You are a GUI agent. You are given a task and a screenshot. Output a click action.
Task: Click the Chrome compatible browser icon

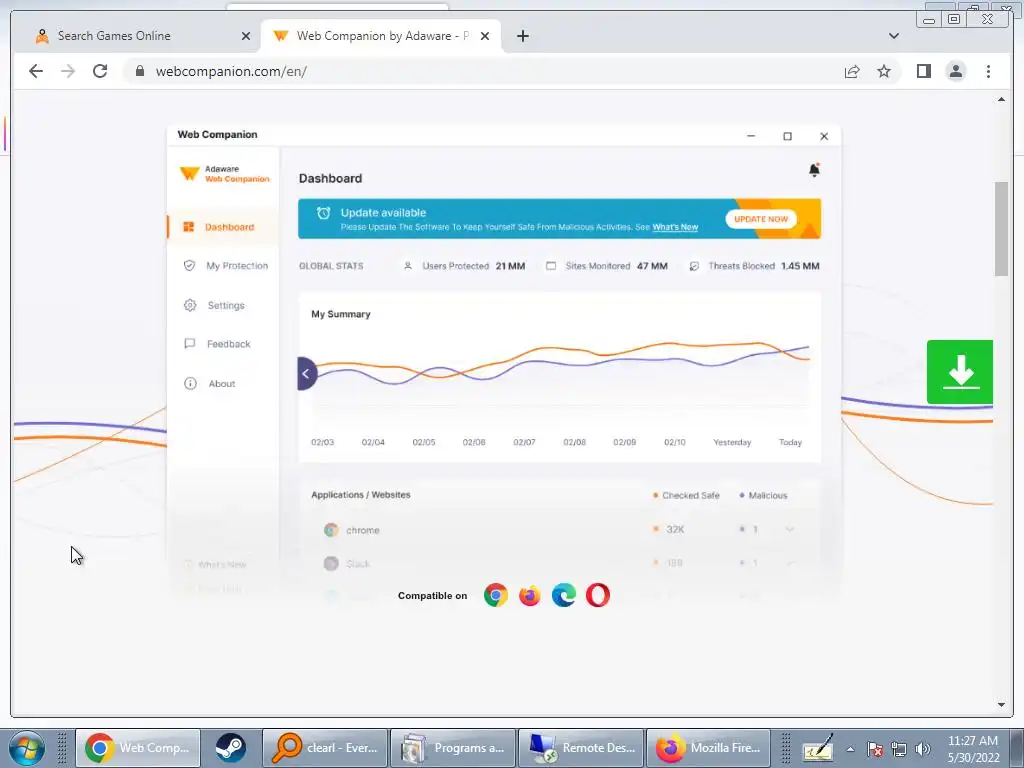[496, 596]
